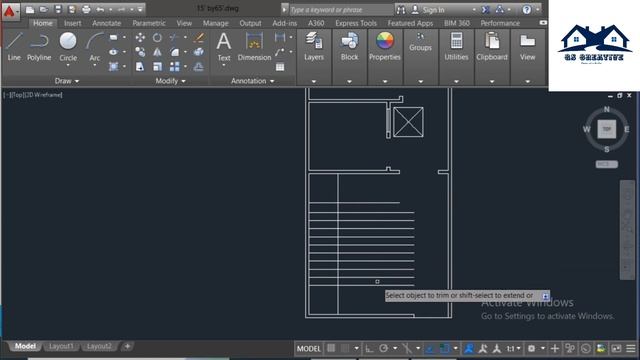Switch to the Parametric tab

tap(149, 23)
